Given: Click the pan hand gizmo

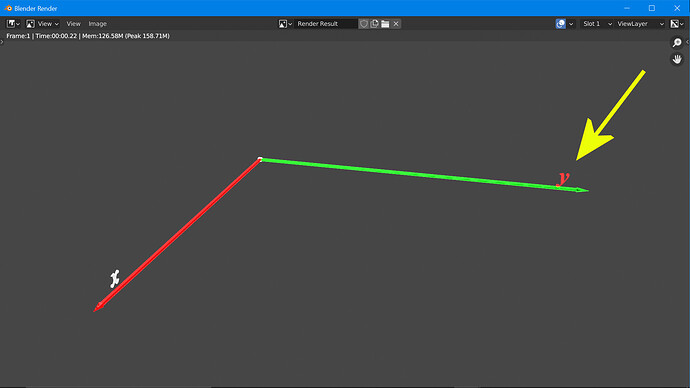Looking at the screenshot, I should click(x=677, y=59).
